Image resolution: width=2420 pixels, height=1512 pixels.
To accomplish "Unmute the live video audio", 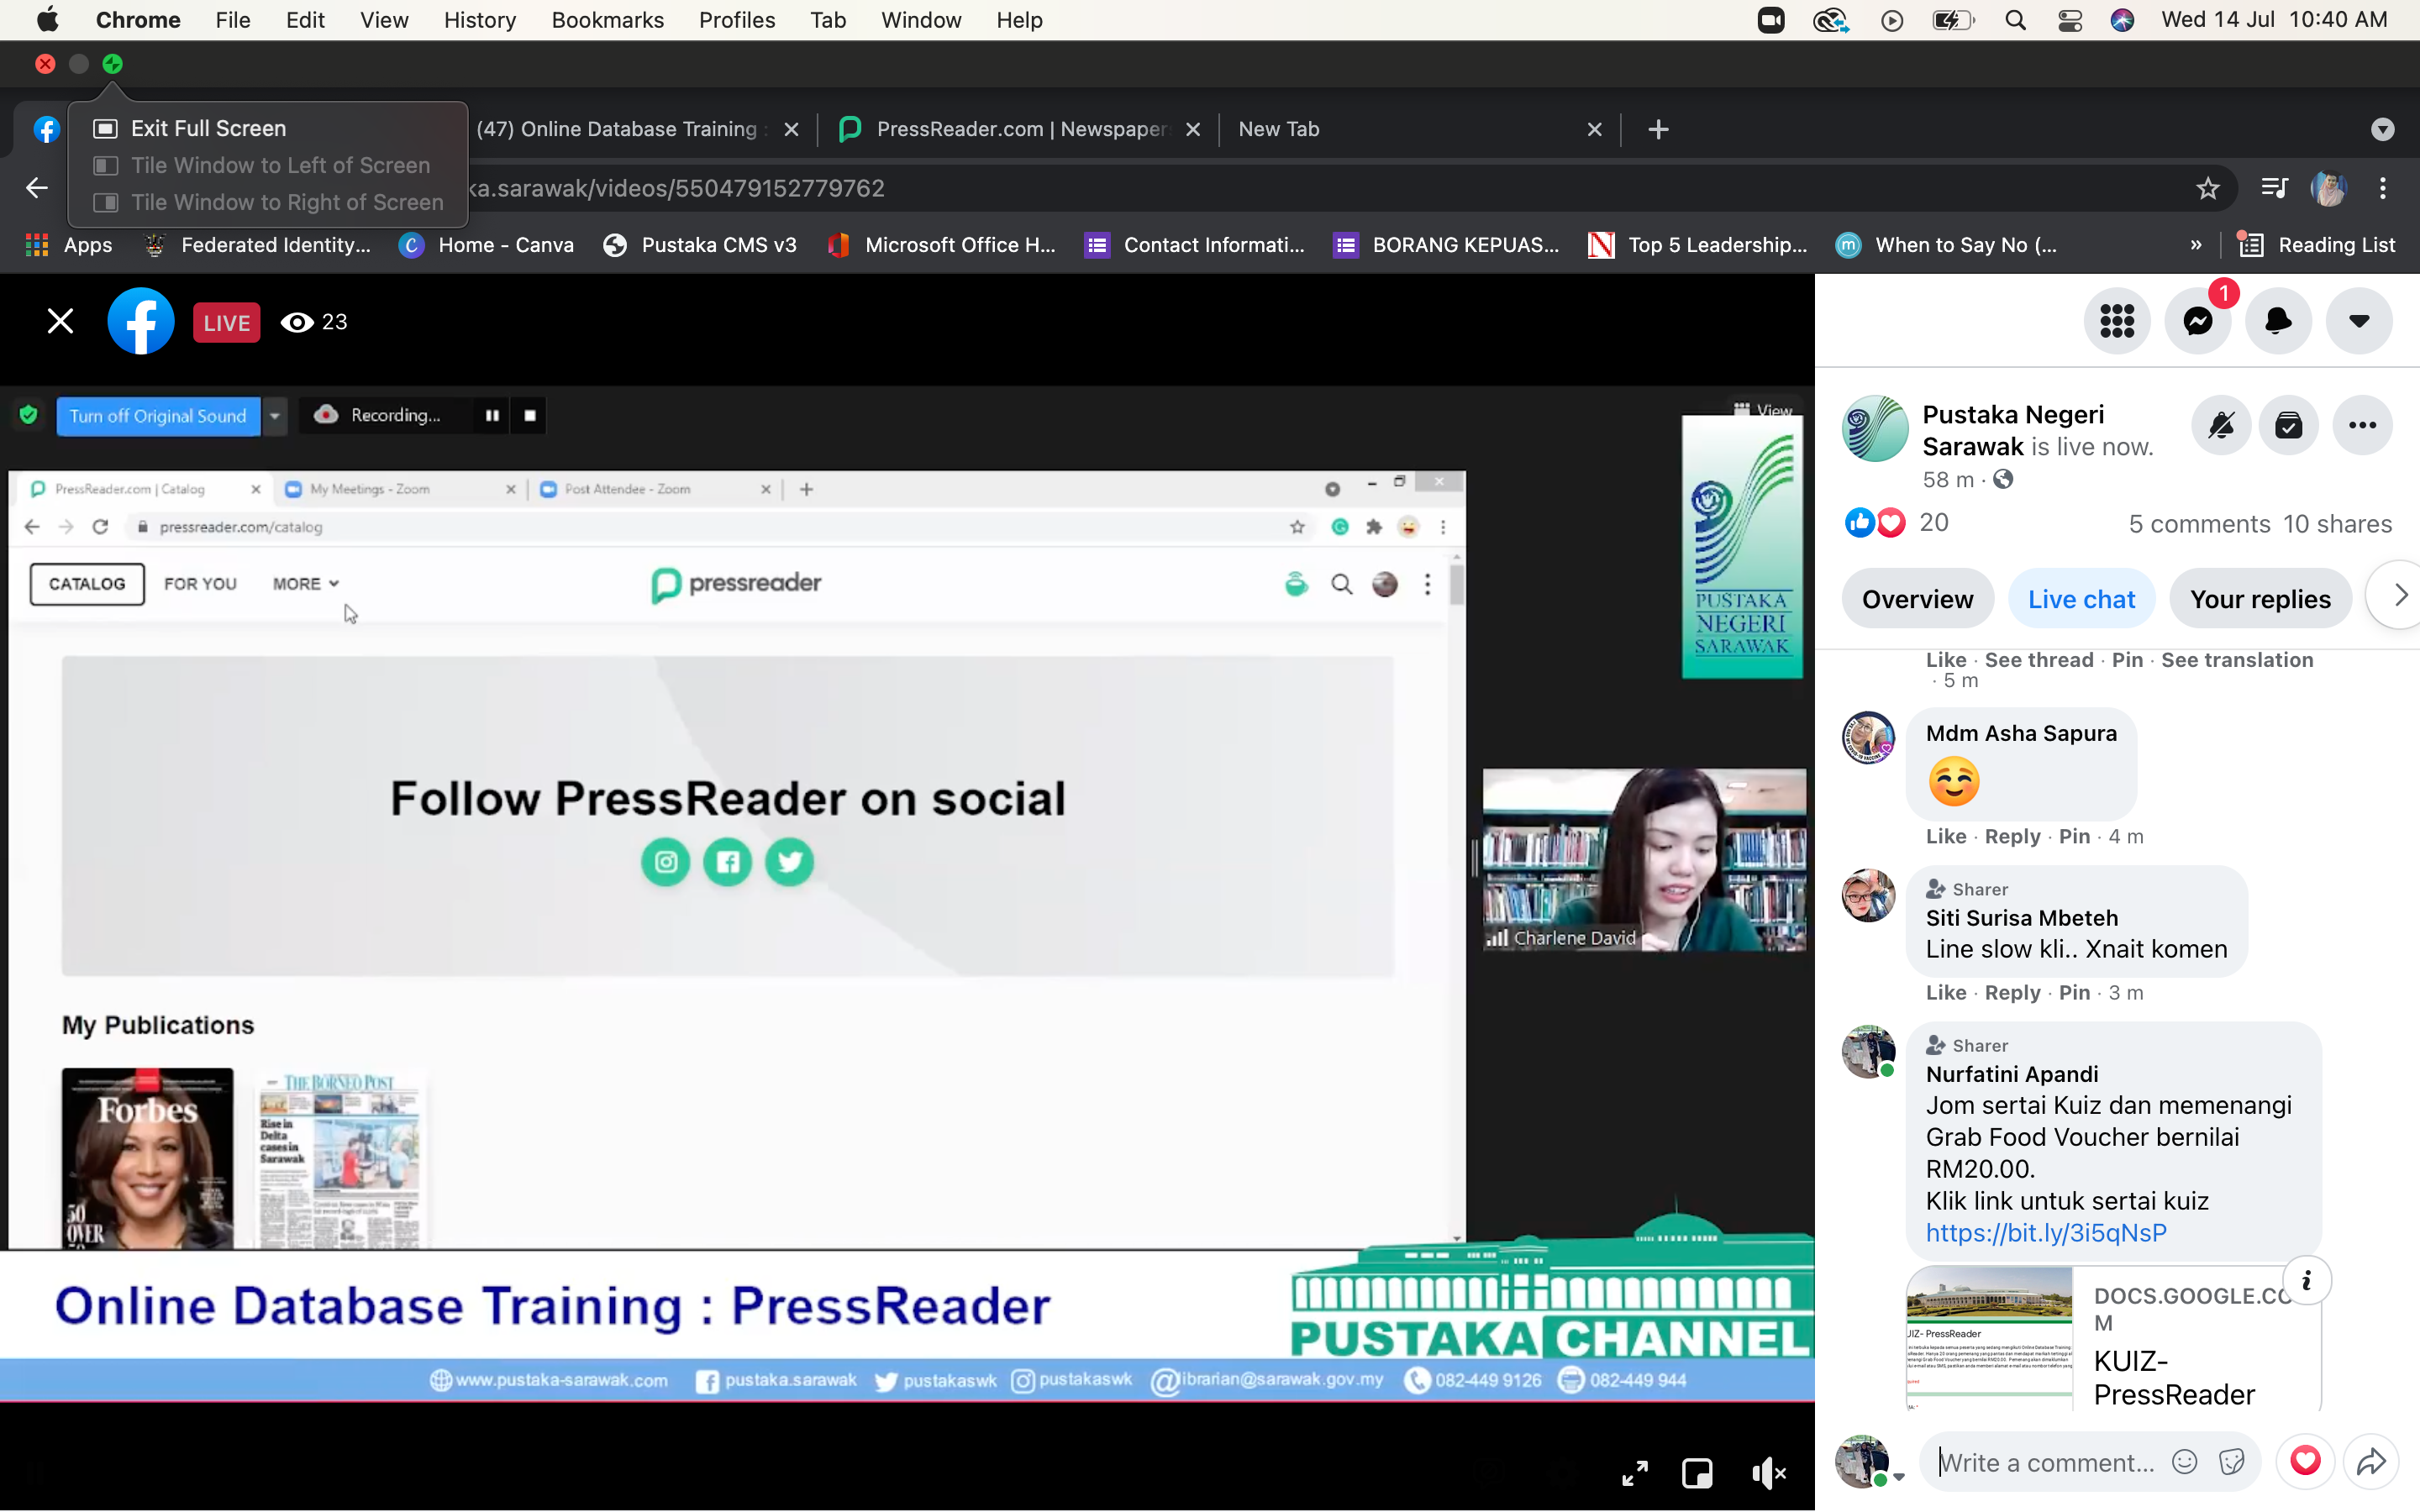I will pos(1768,1472).
